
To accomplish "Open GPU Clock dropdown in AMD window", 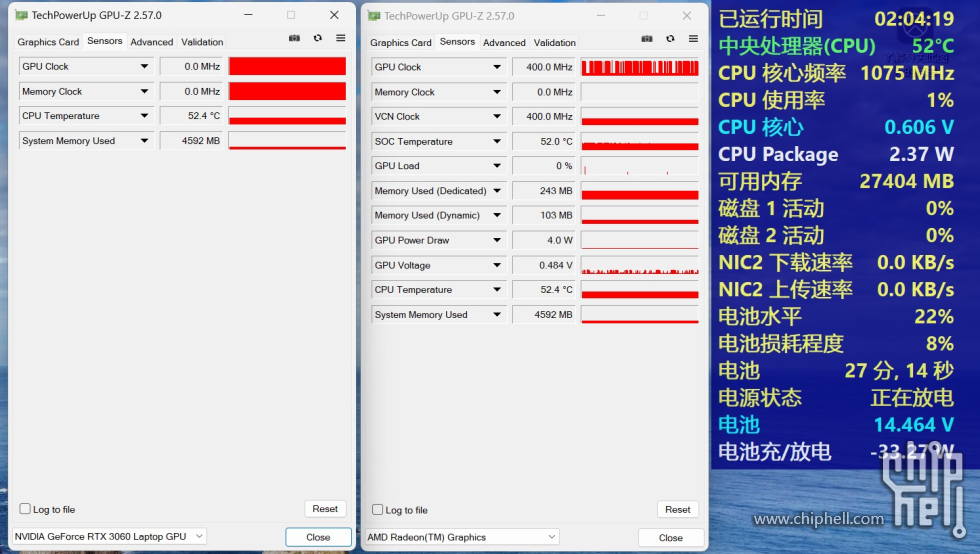I will click(x=497, y=67).
